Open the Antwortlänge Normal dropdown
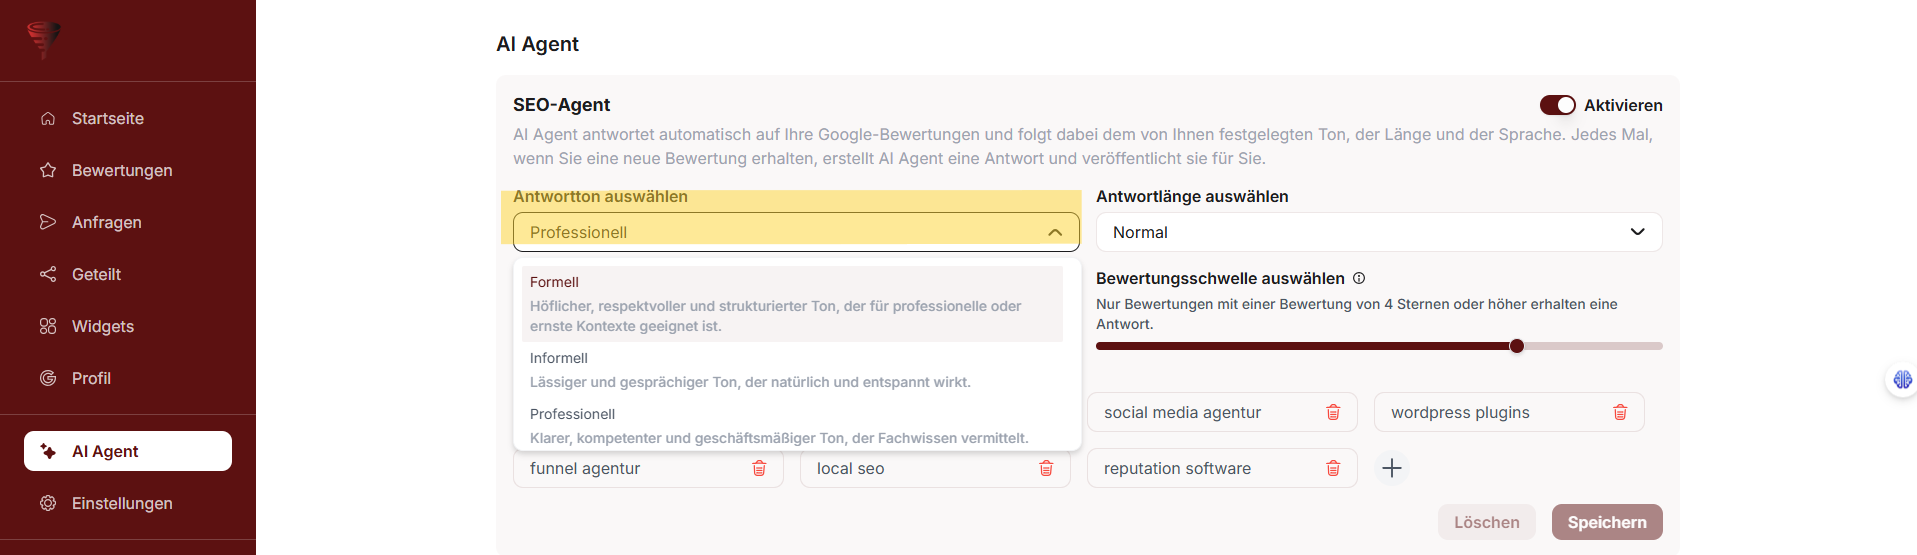Screen dimensions: 1917x555 (1378, 232)
